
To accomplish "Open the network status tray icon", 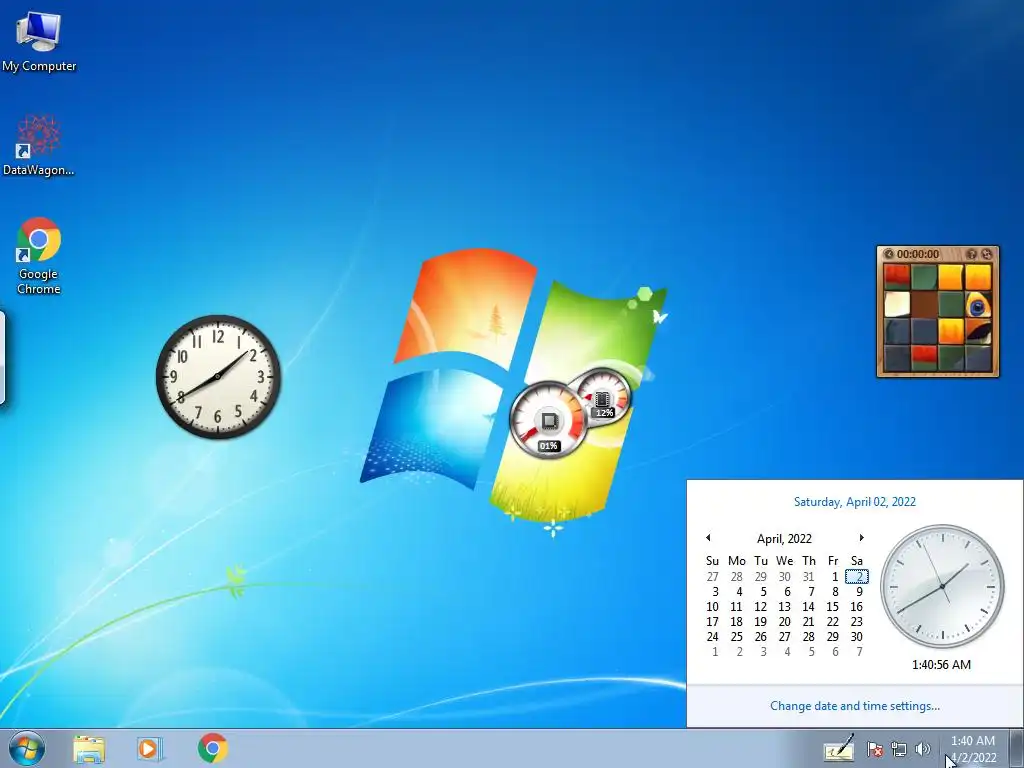I will click(899, 749).
